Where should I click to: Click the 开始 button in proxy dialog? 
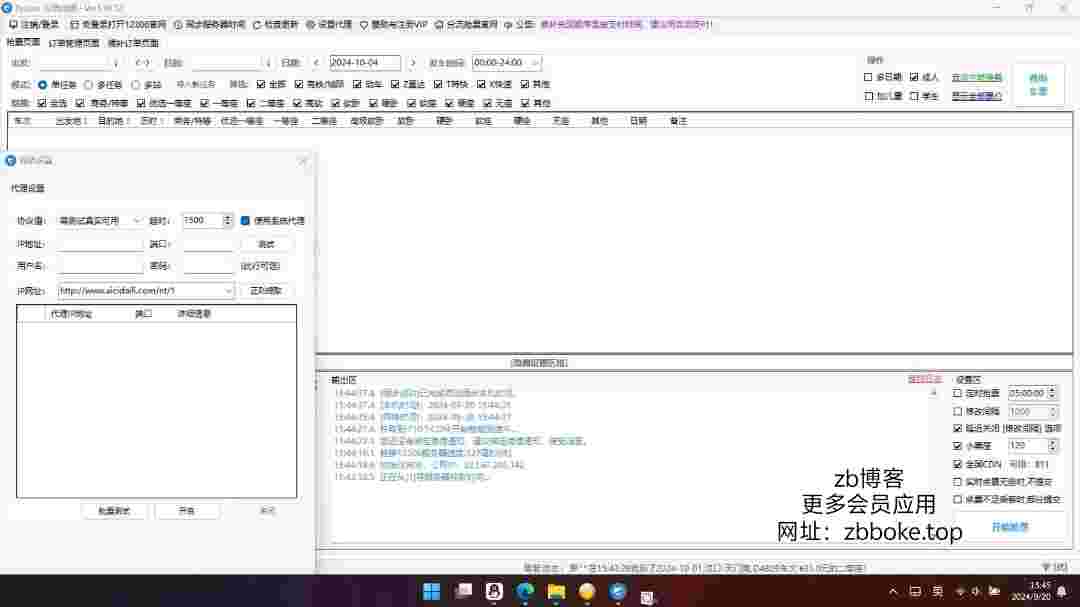click(x=187, y=511)
